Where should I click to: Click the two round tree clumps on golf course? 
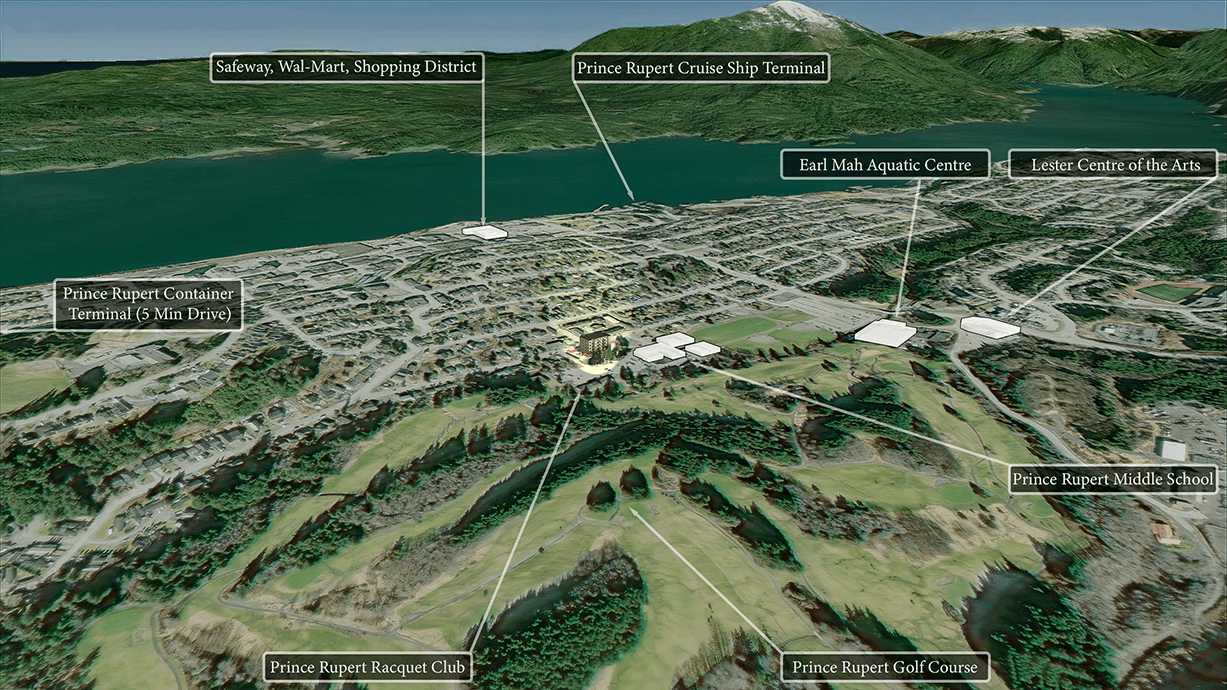[619, 485]
